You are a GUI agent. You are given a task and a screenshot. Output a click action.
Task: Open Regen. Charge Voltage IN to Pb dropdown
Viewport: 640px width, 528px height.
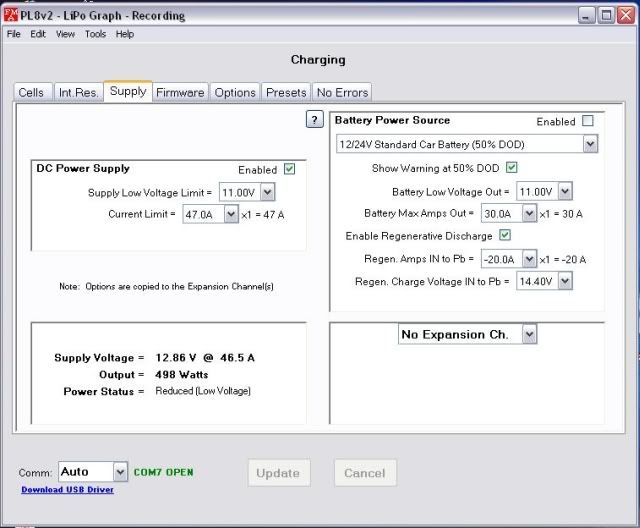coord(565,282)
